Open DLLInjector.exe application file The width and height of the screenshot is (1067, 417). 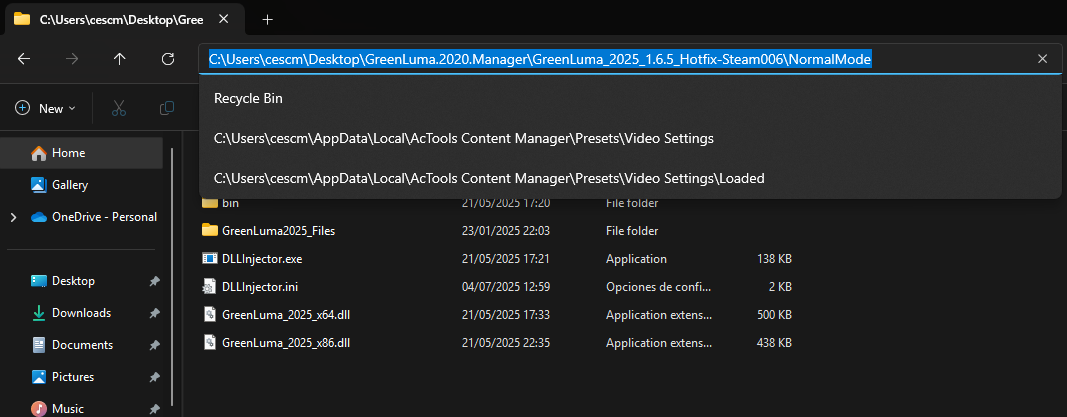click(261, 259)
